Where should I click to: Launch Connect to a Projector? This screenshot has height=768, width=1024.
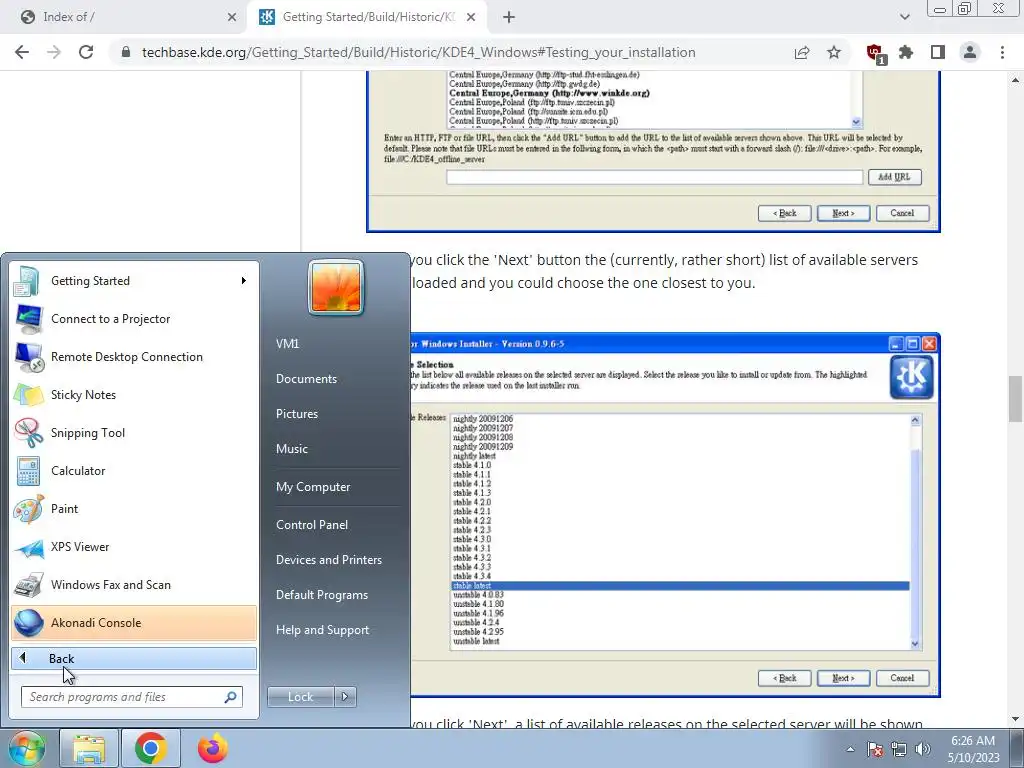point(134,319)
